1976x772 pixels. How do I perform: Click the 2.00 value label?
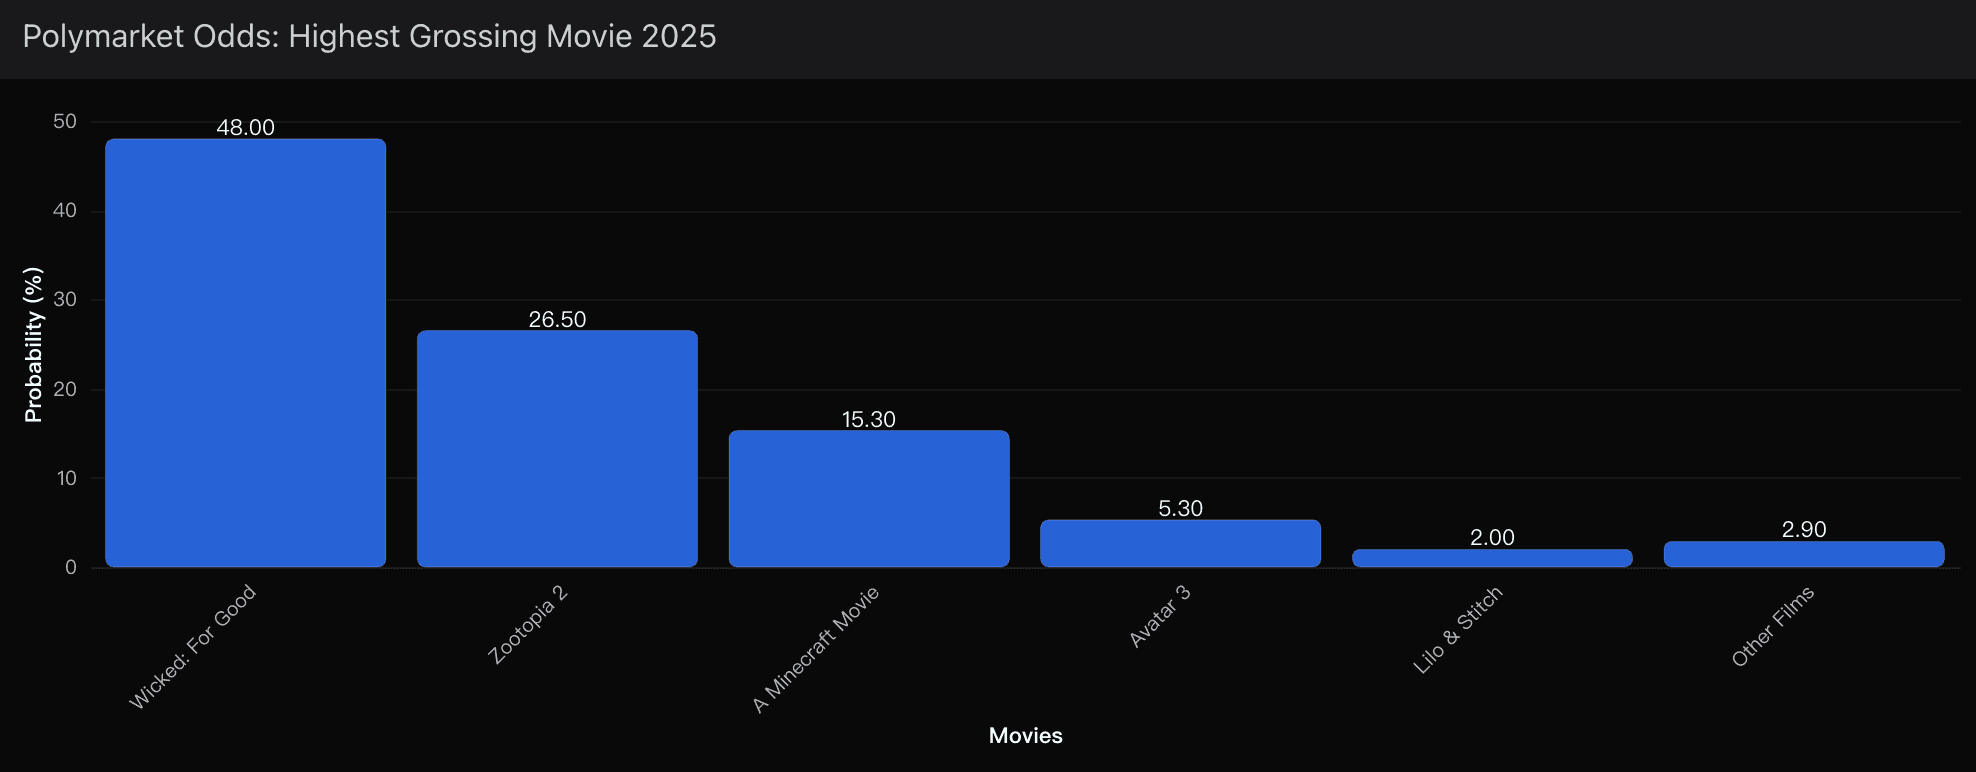(x=1492, y=537)
